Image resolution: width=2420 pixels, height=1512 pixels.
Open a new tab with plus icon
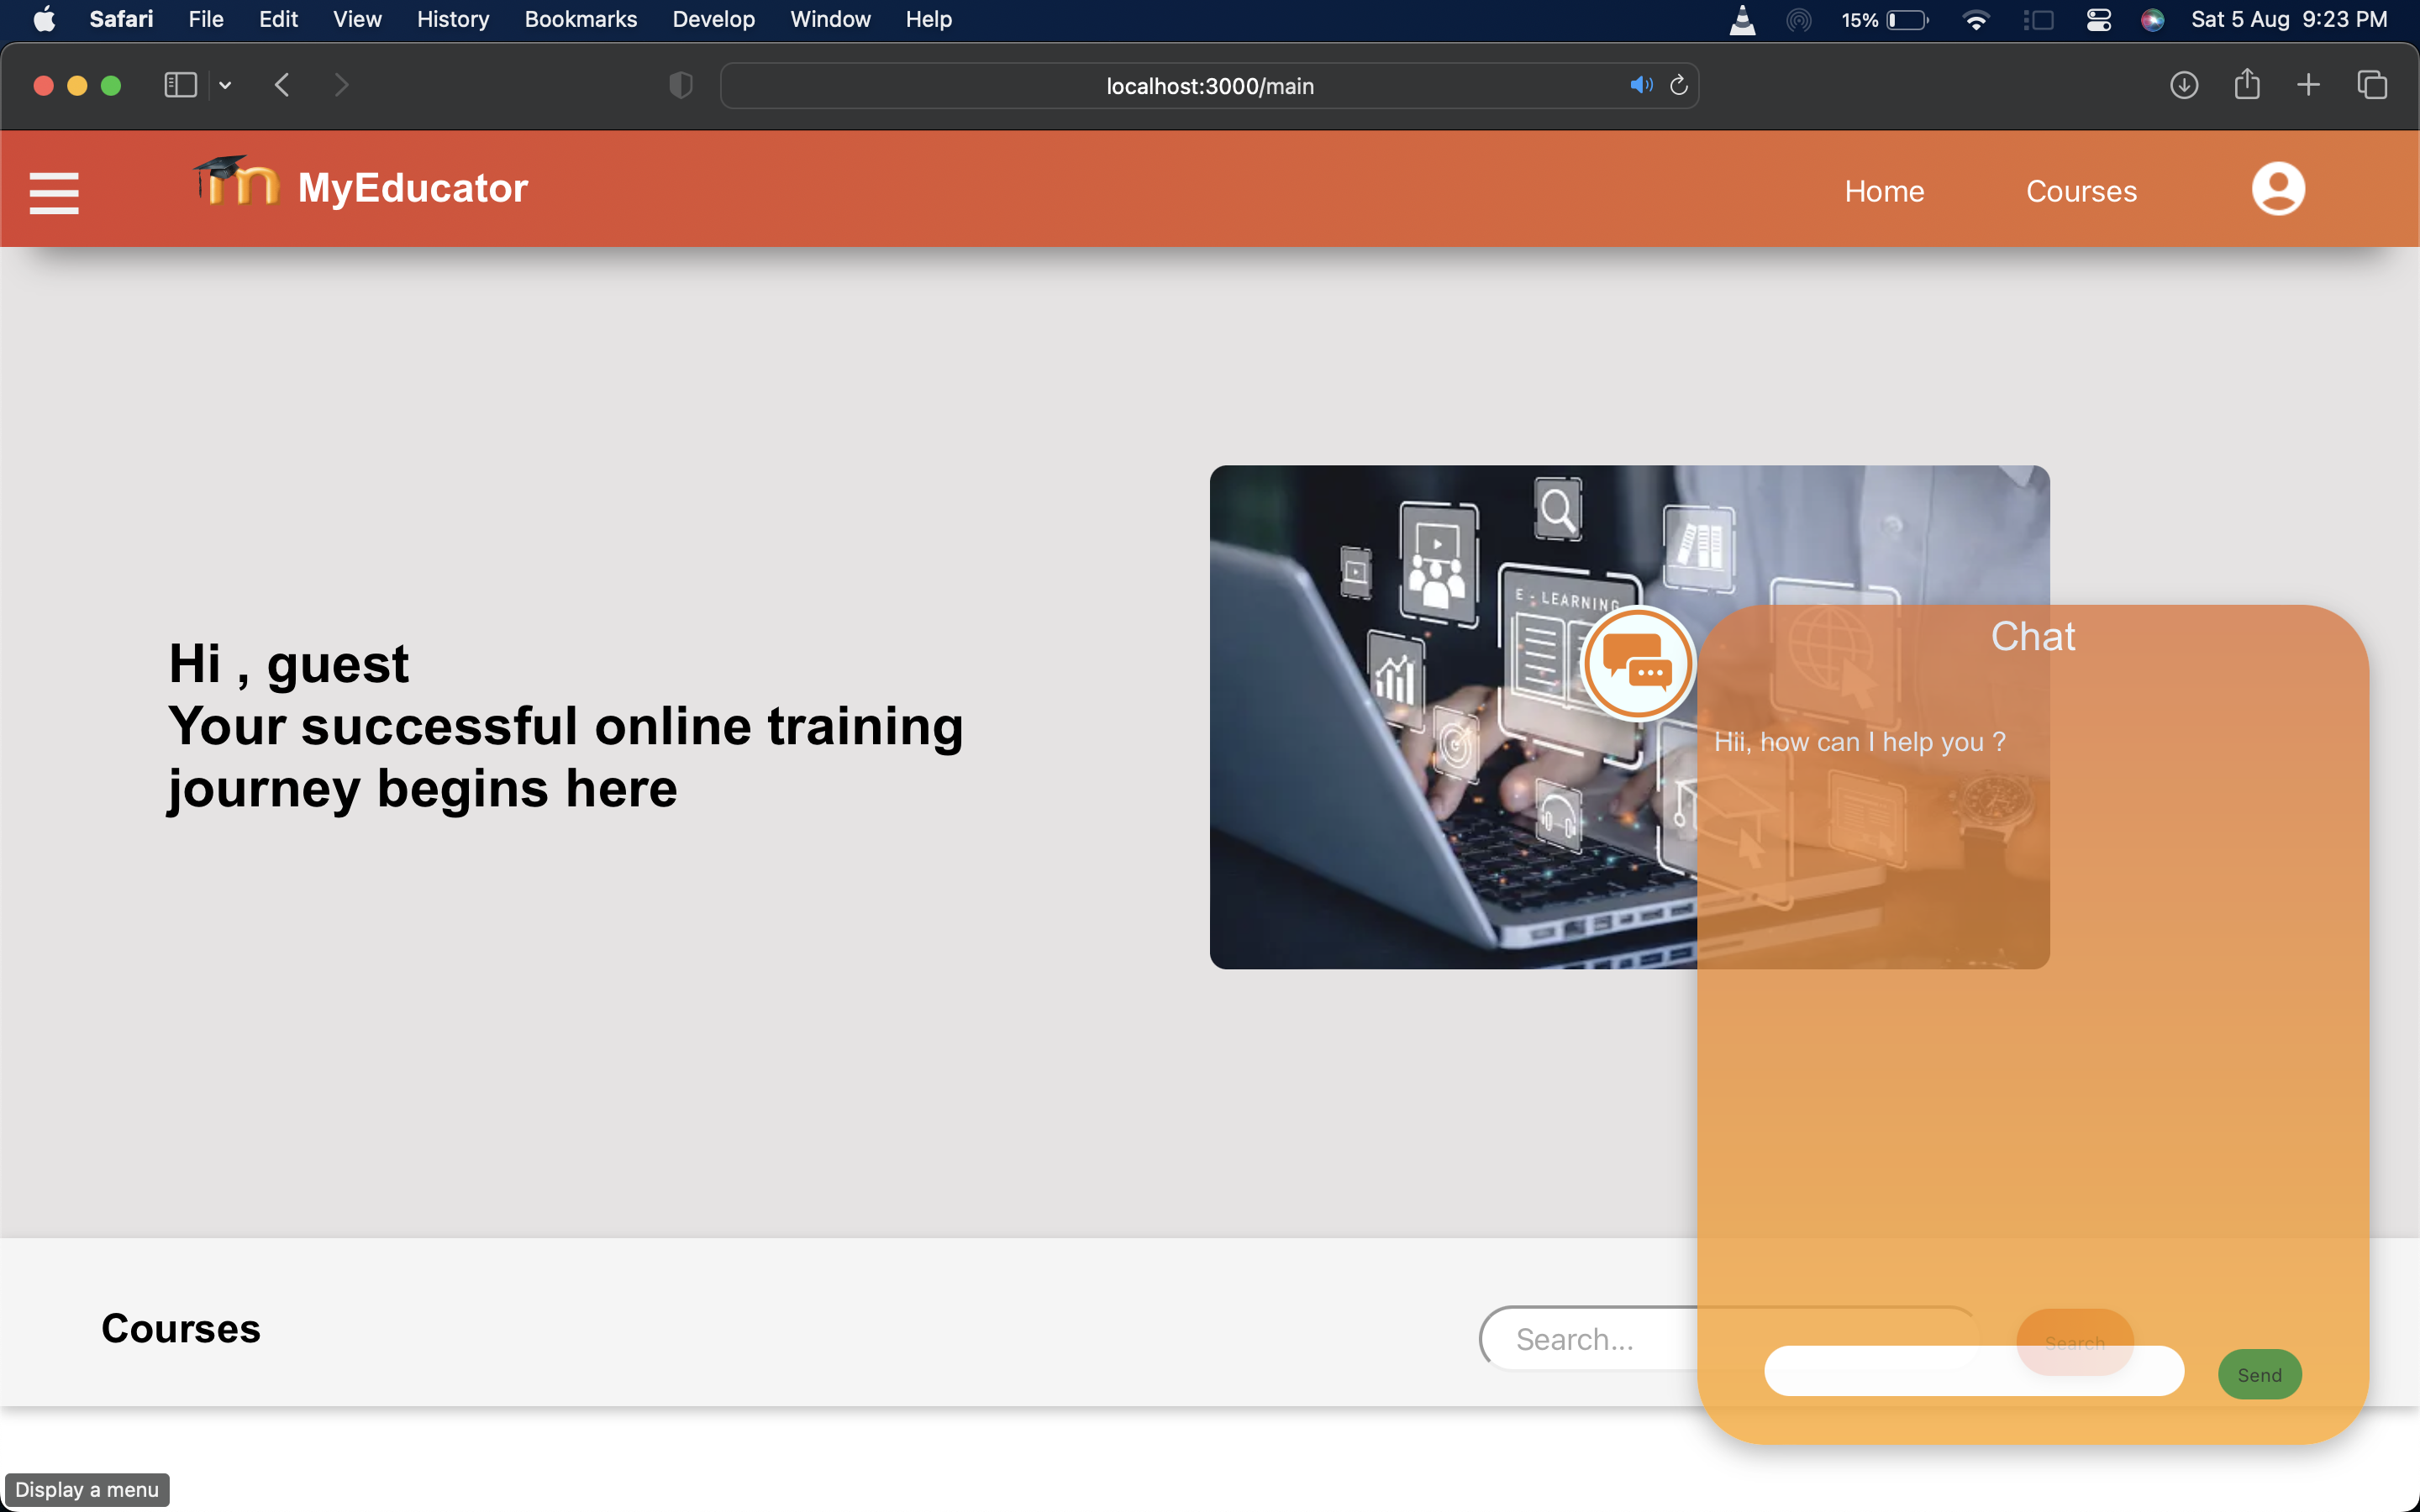(x=2308, y=86)
